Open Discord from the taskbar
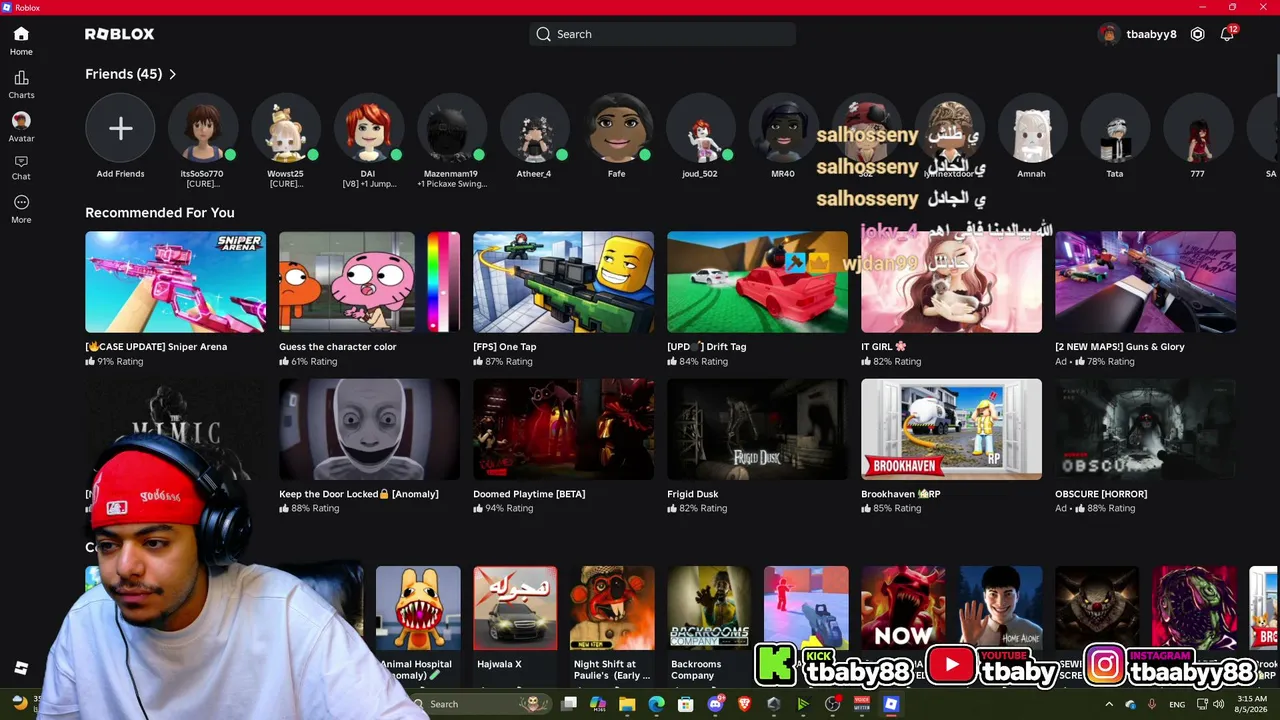This screenshot has width=1280, height=720. click(715, 704)
